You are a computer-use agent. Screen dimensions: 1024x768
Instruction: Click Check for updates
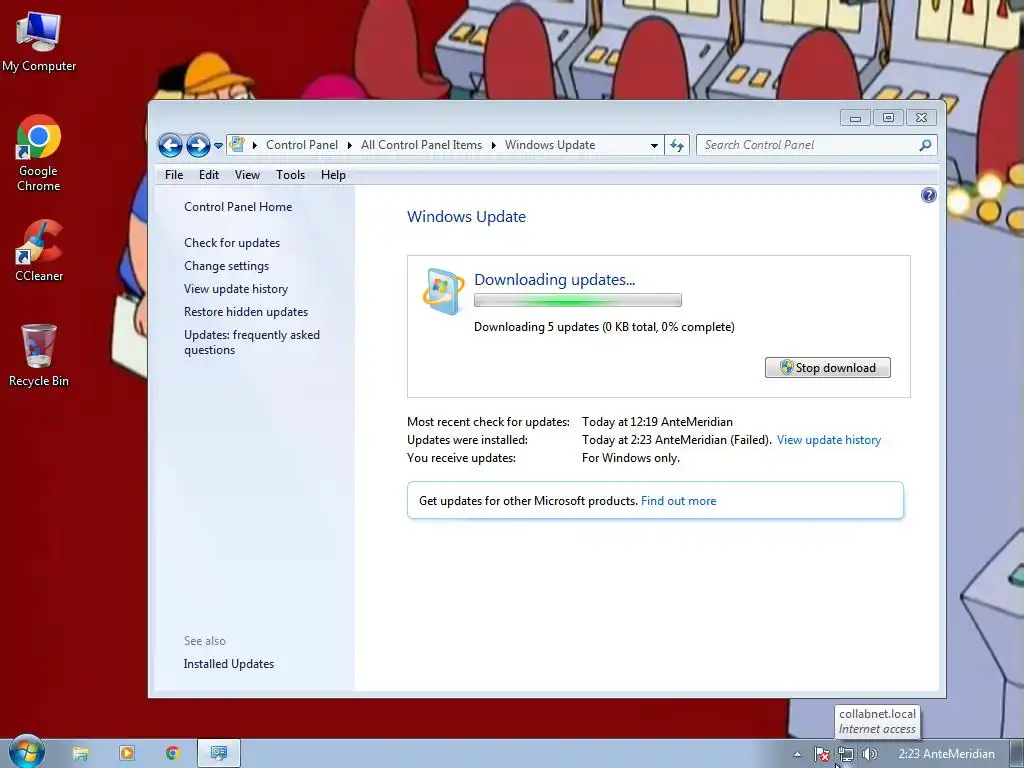coord(232,243)
